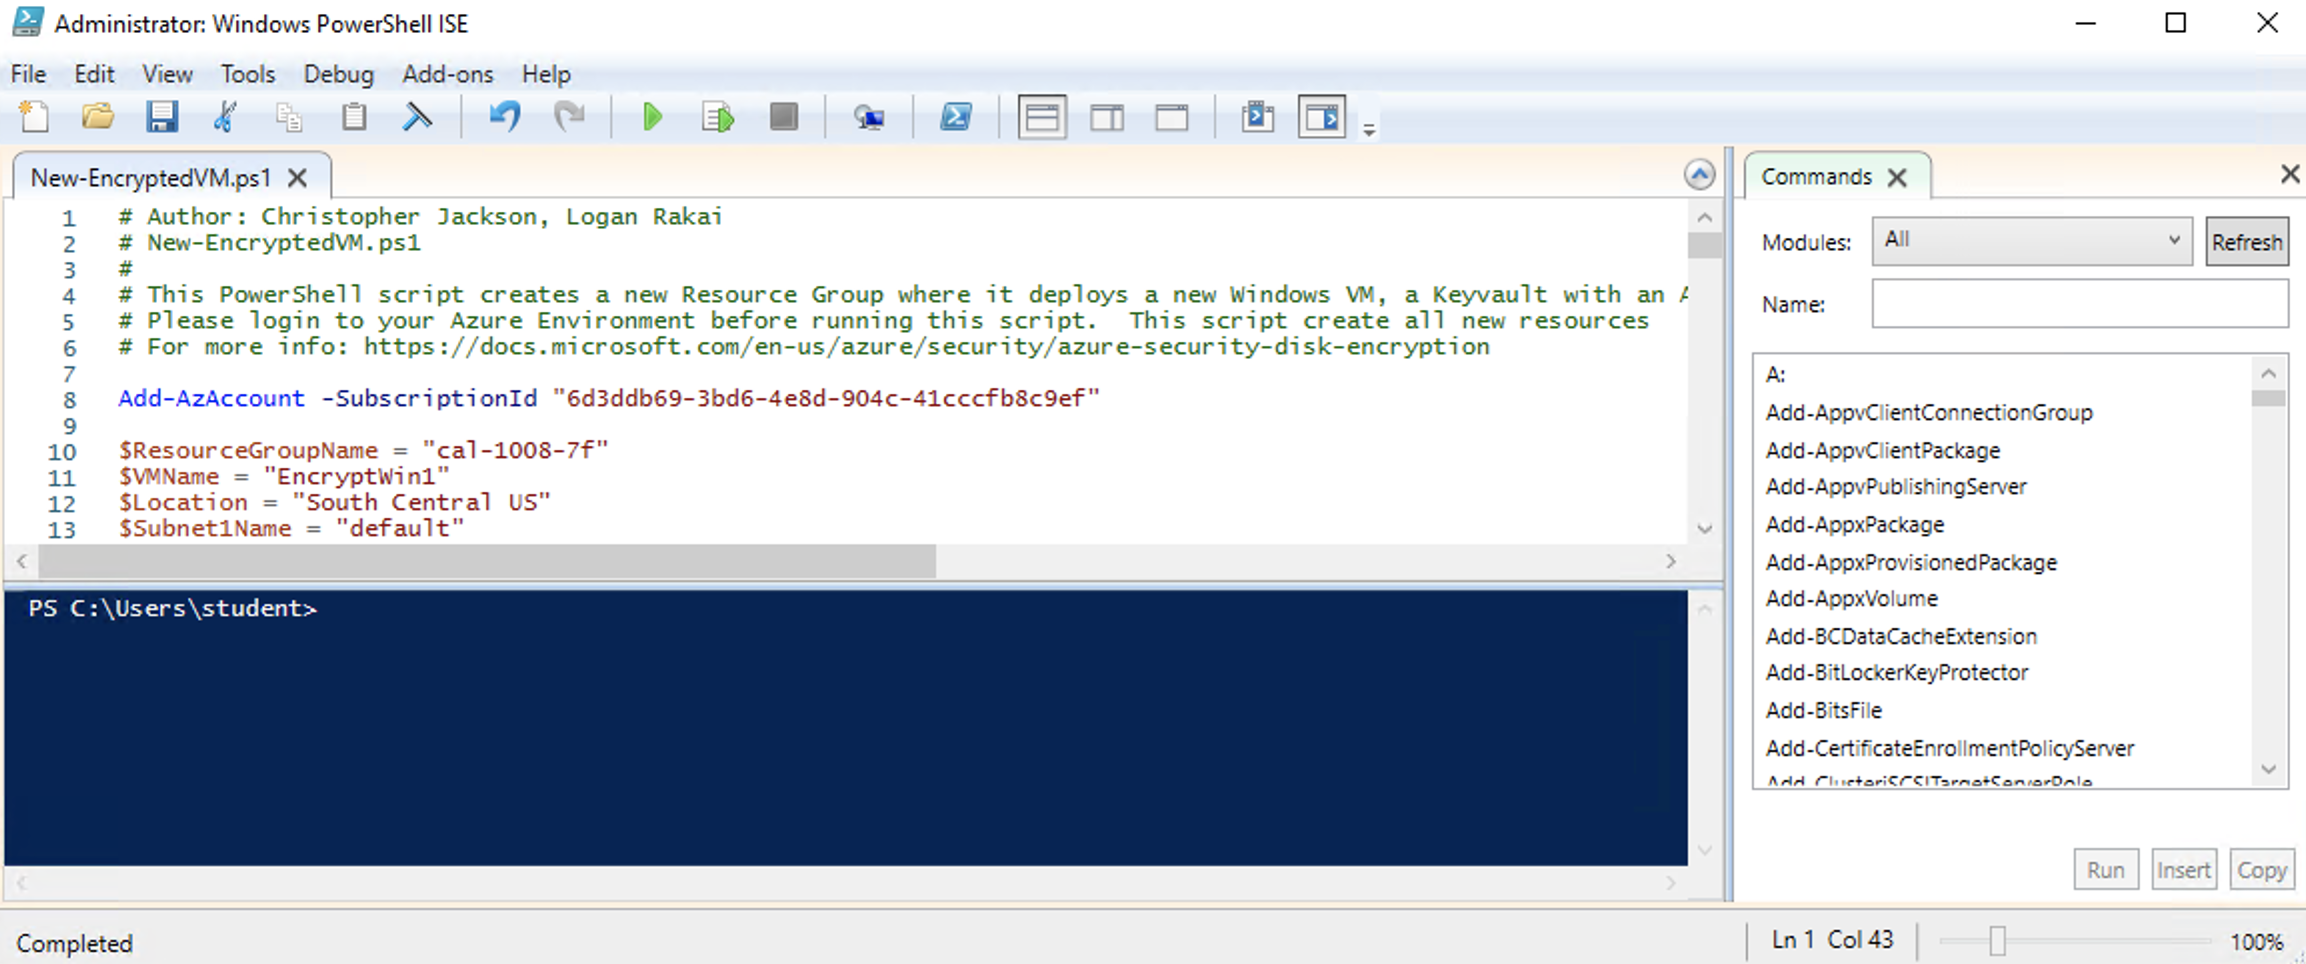Save the script with the floppy disk icon
Screen dimensions: 2306x964
pyautogui.click(x=162, y=118)
